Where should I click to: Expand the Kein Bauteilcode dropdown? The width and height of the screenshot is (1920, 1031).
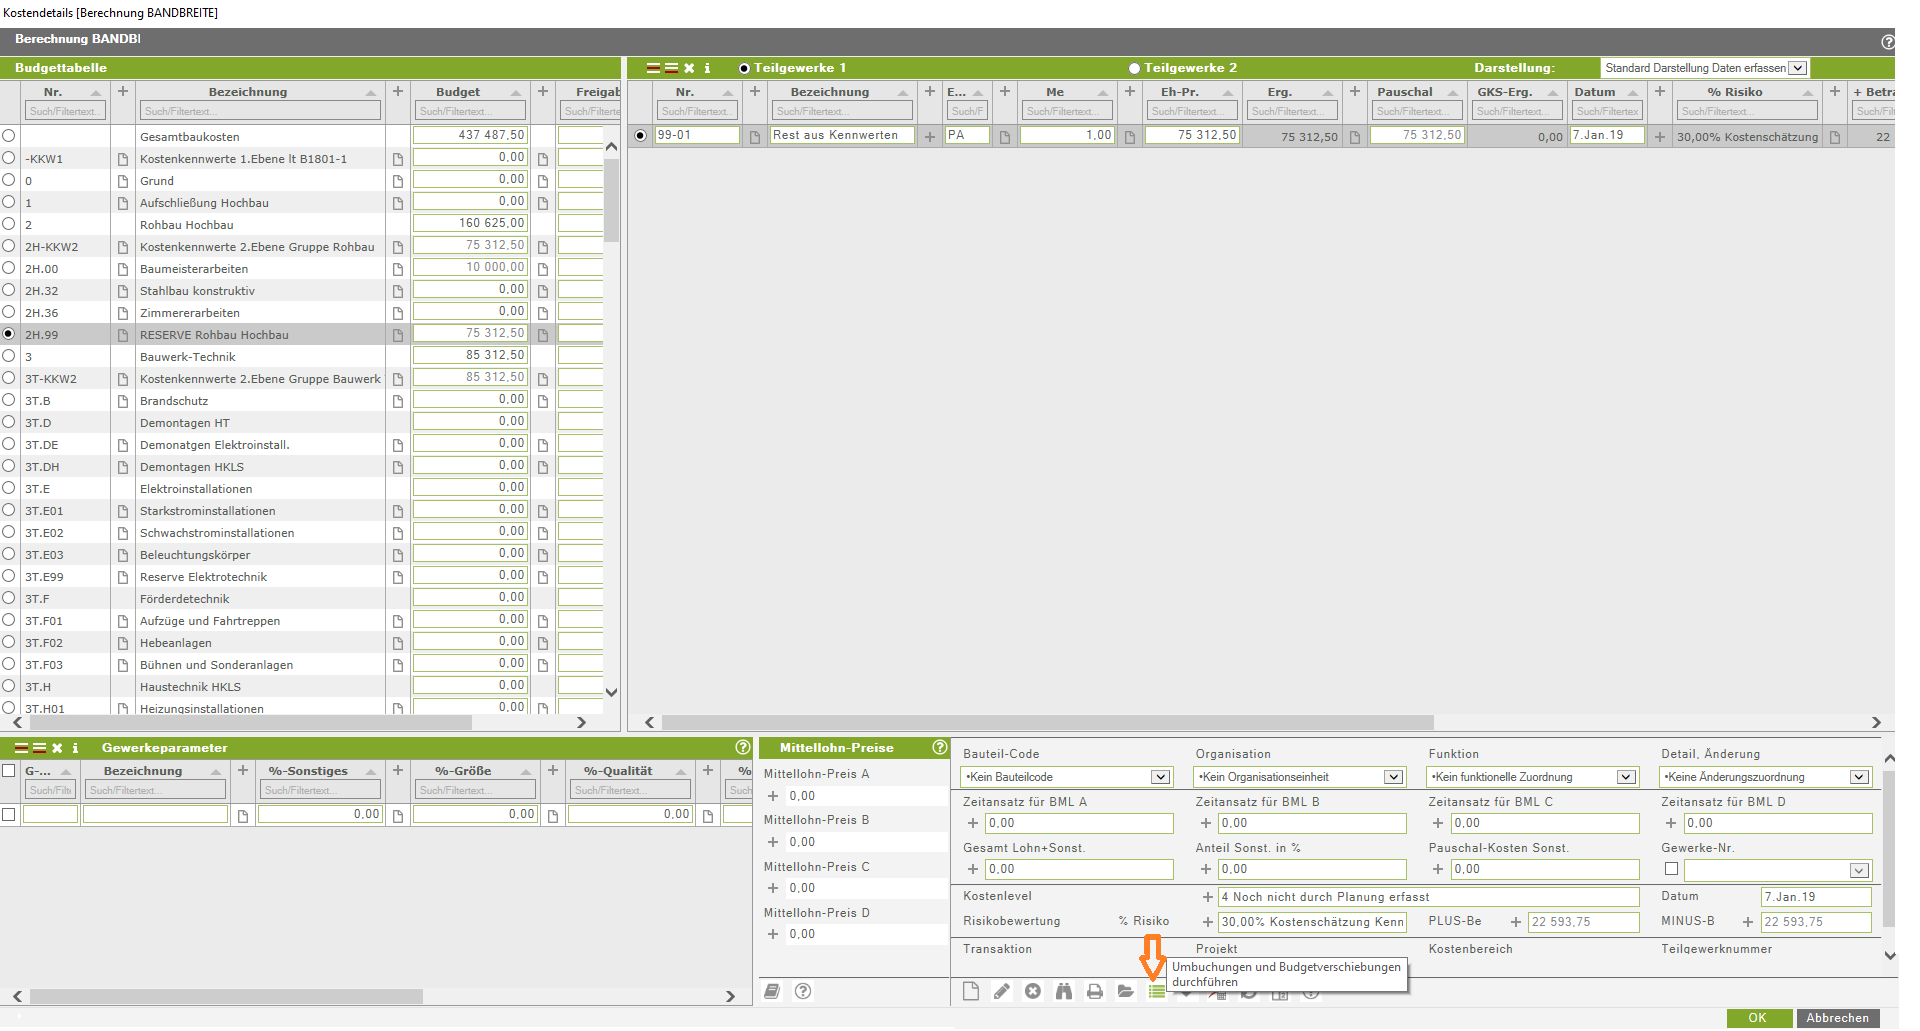click(x=1160, y=777)
